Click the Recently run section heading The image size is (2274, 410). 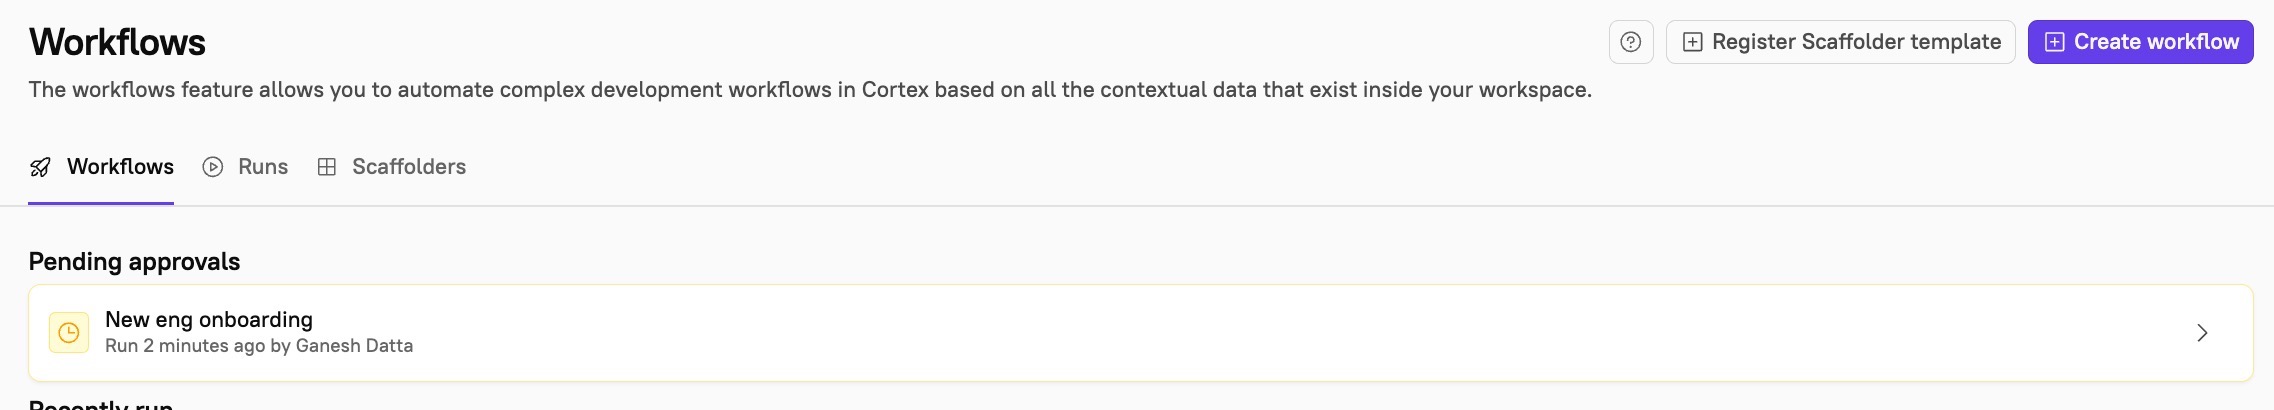pyautogui.click(x=101, y=405)
